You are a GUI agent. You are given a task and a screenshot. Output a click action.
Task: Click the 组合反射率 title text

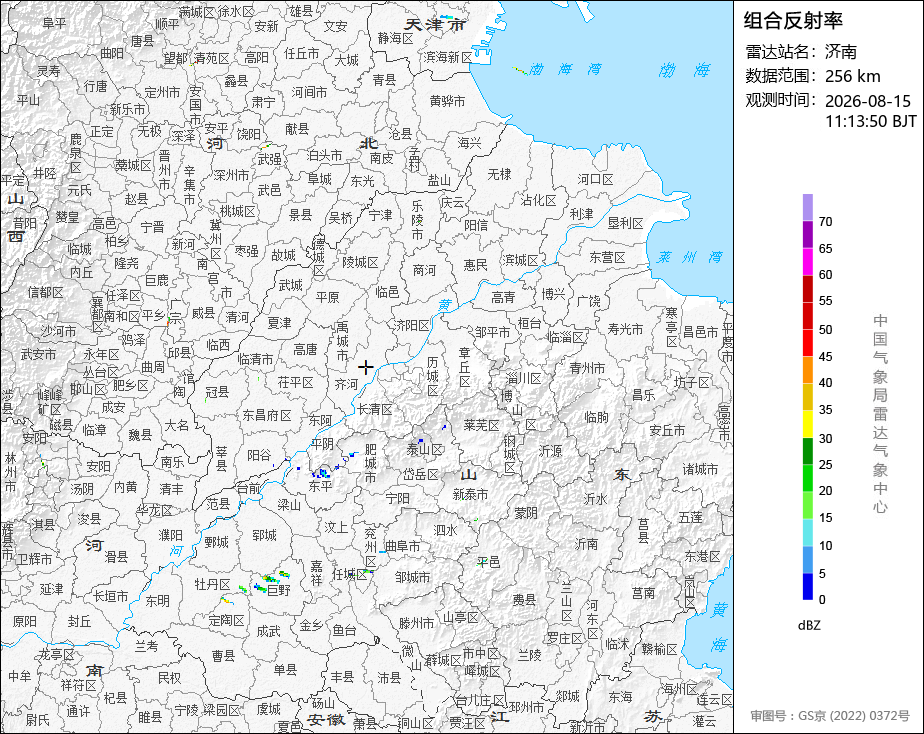[793, 21]
